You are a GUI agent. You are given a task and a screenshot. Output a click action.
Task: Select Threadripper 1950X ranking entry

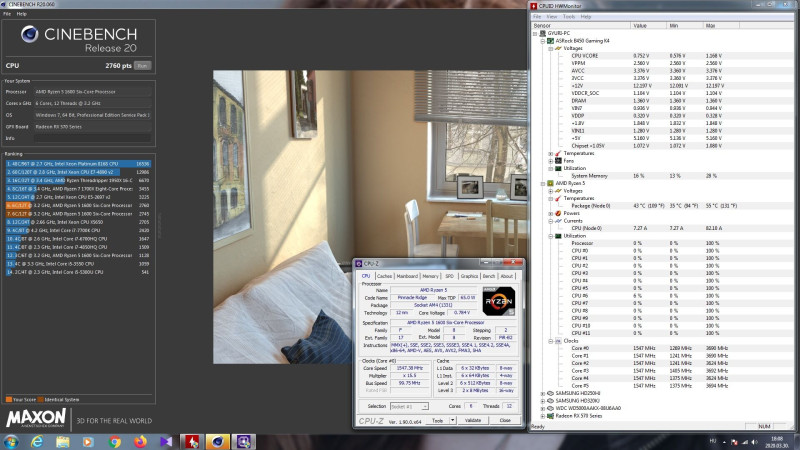click(x=78, y=181)
